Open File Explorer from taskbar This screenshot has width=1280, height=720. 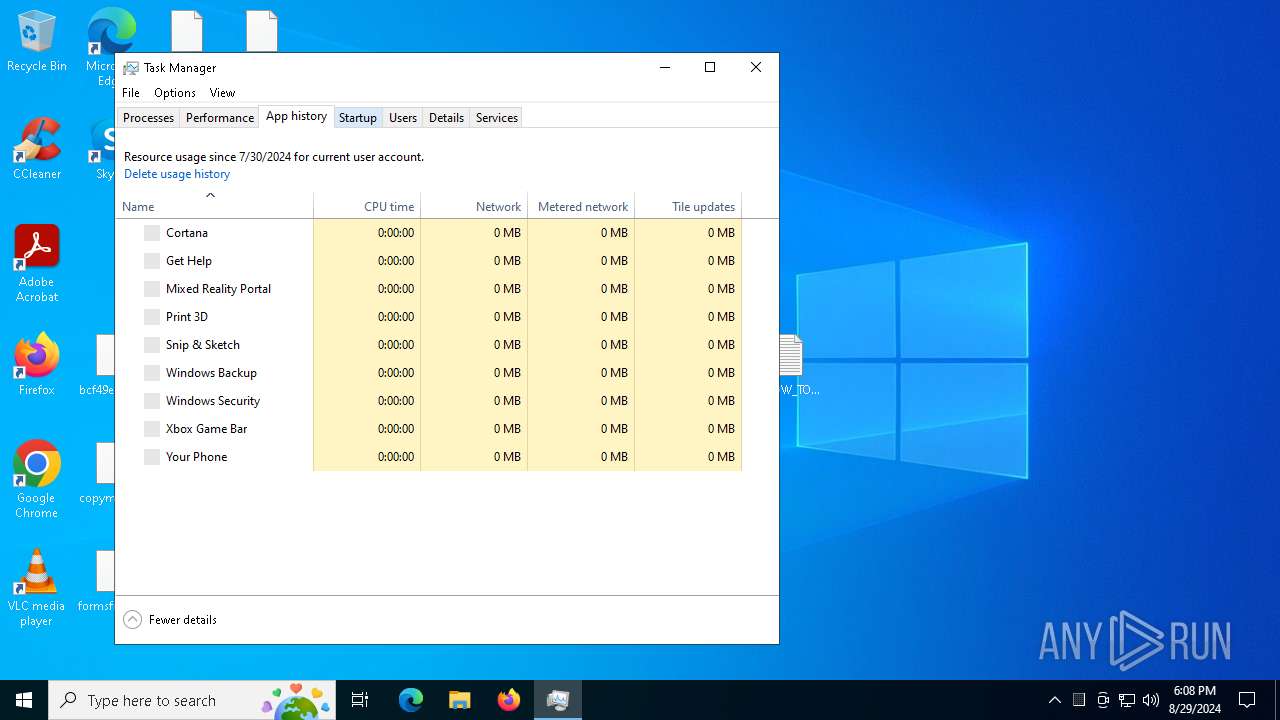coord(460,700)
